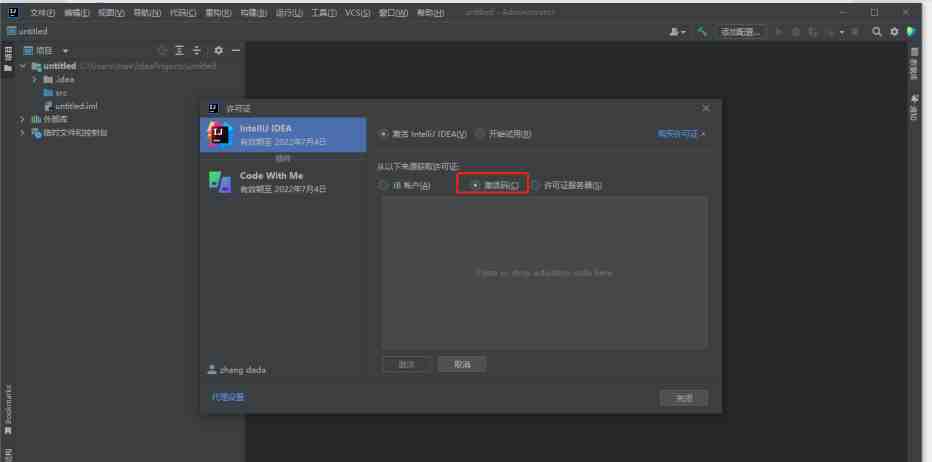932x462 pixels.
Task: Click the Run play icon
Action: [779, 32]
